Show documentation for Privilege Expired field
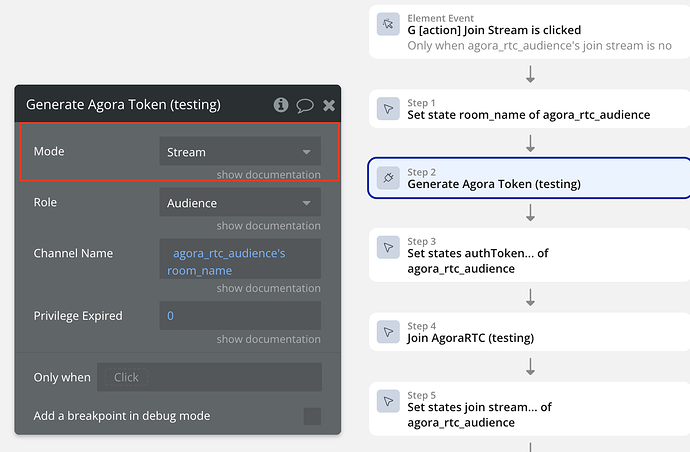This screenshot has height=452, width=690. click(268, 339)
